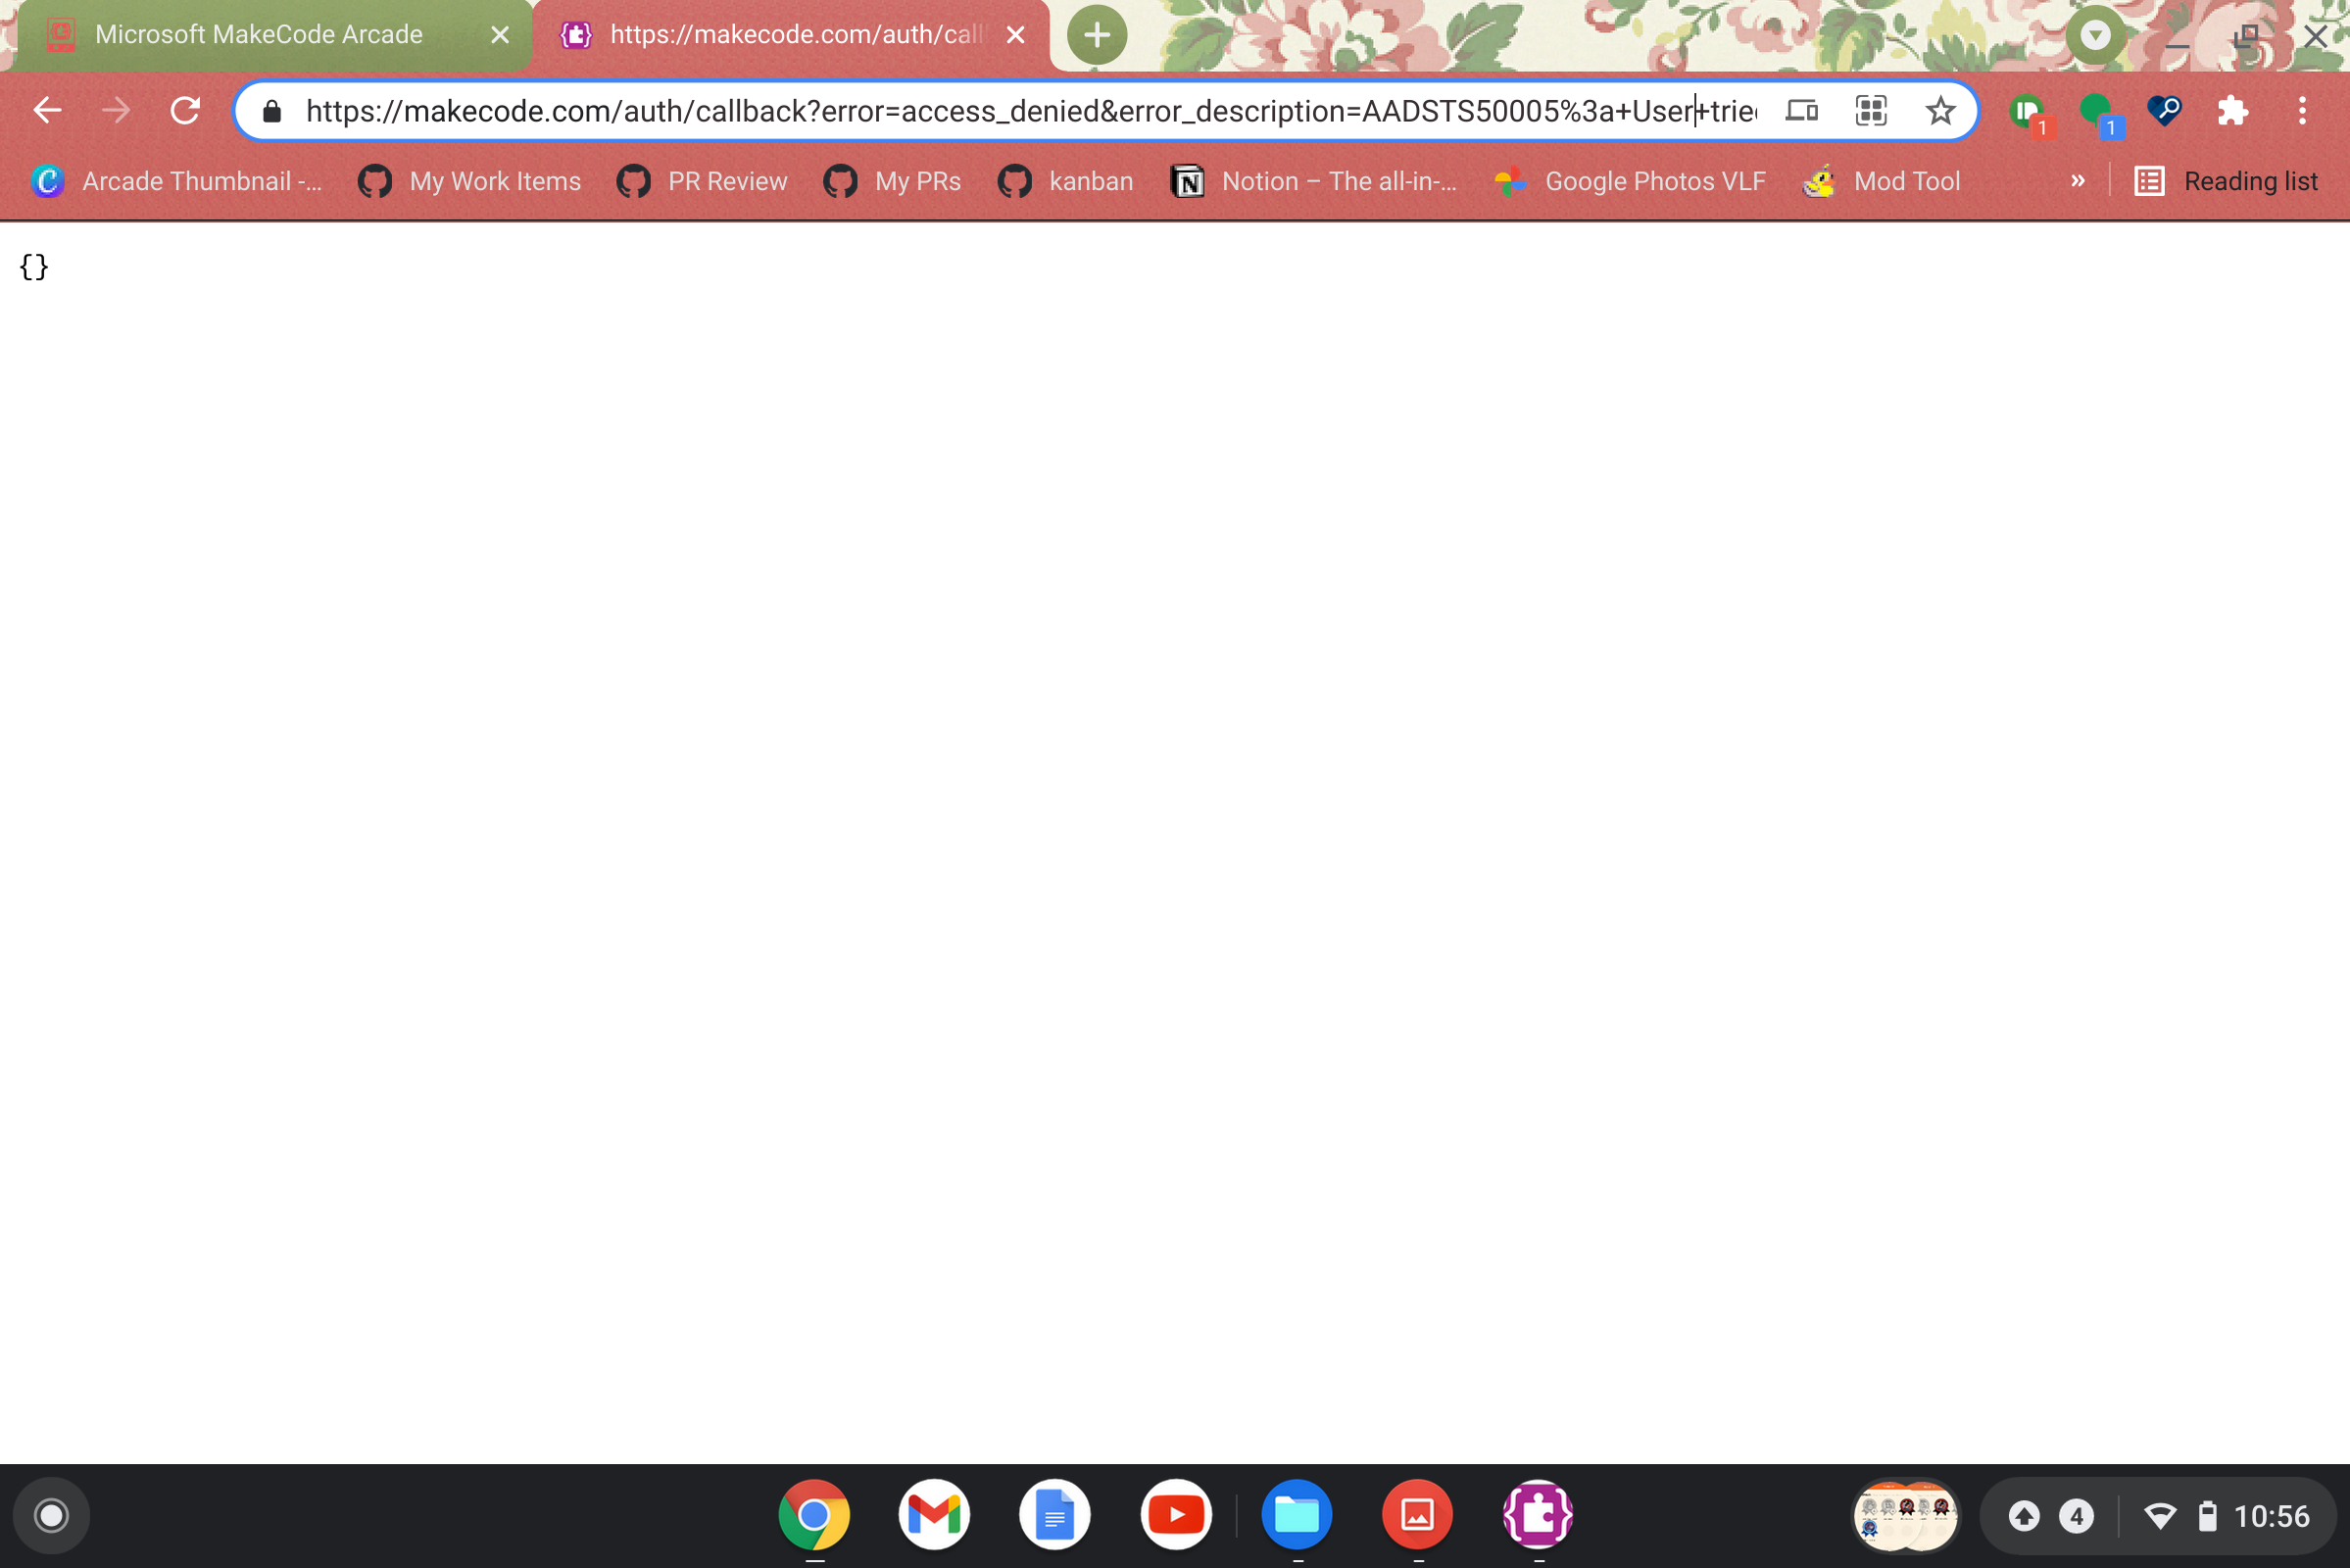Open the My Work Items bookmark

pos(468,181)
